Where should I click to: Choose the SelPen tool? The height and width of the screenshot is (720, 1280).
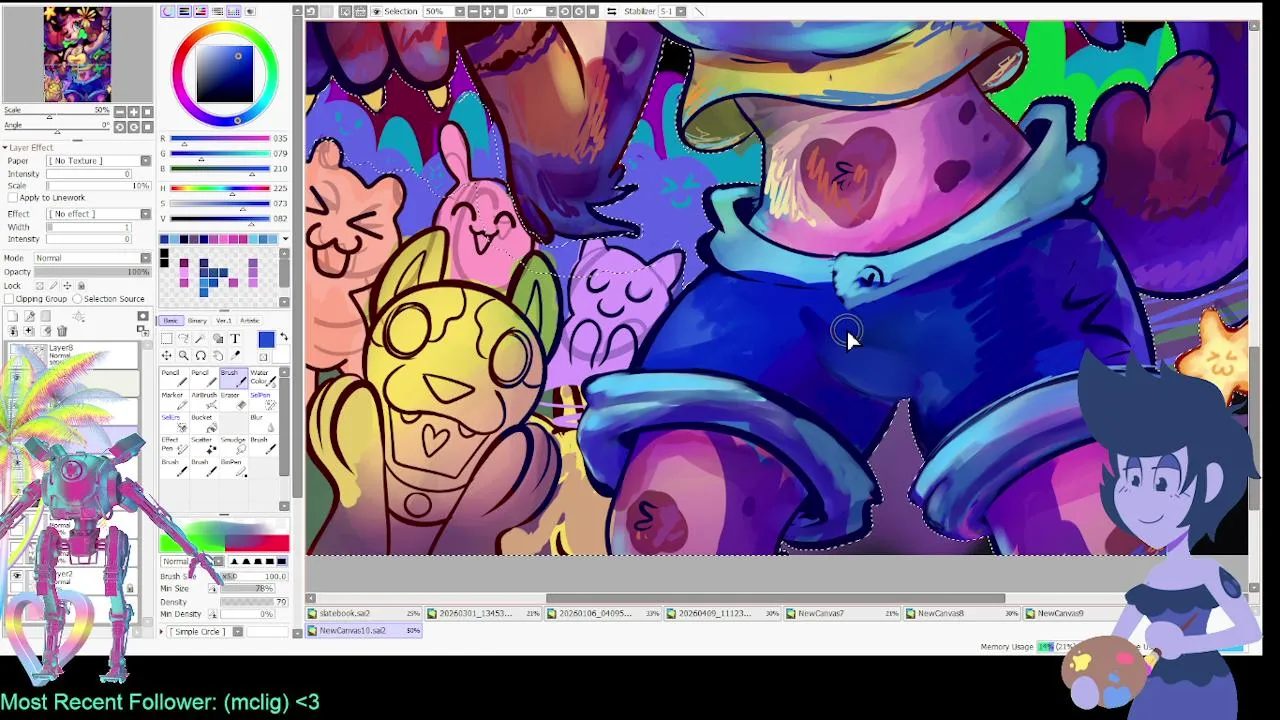(262, 401)
